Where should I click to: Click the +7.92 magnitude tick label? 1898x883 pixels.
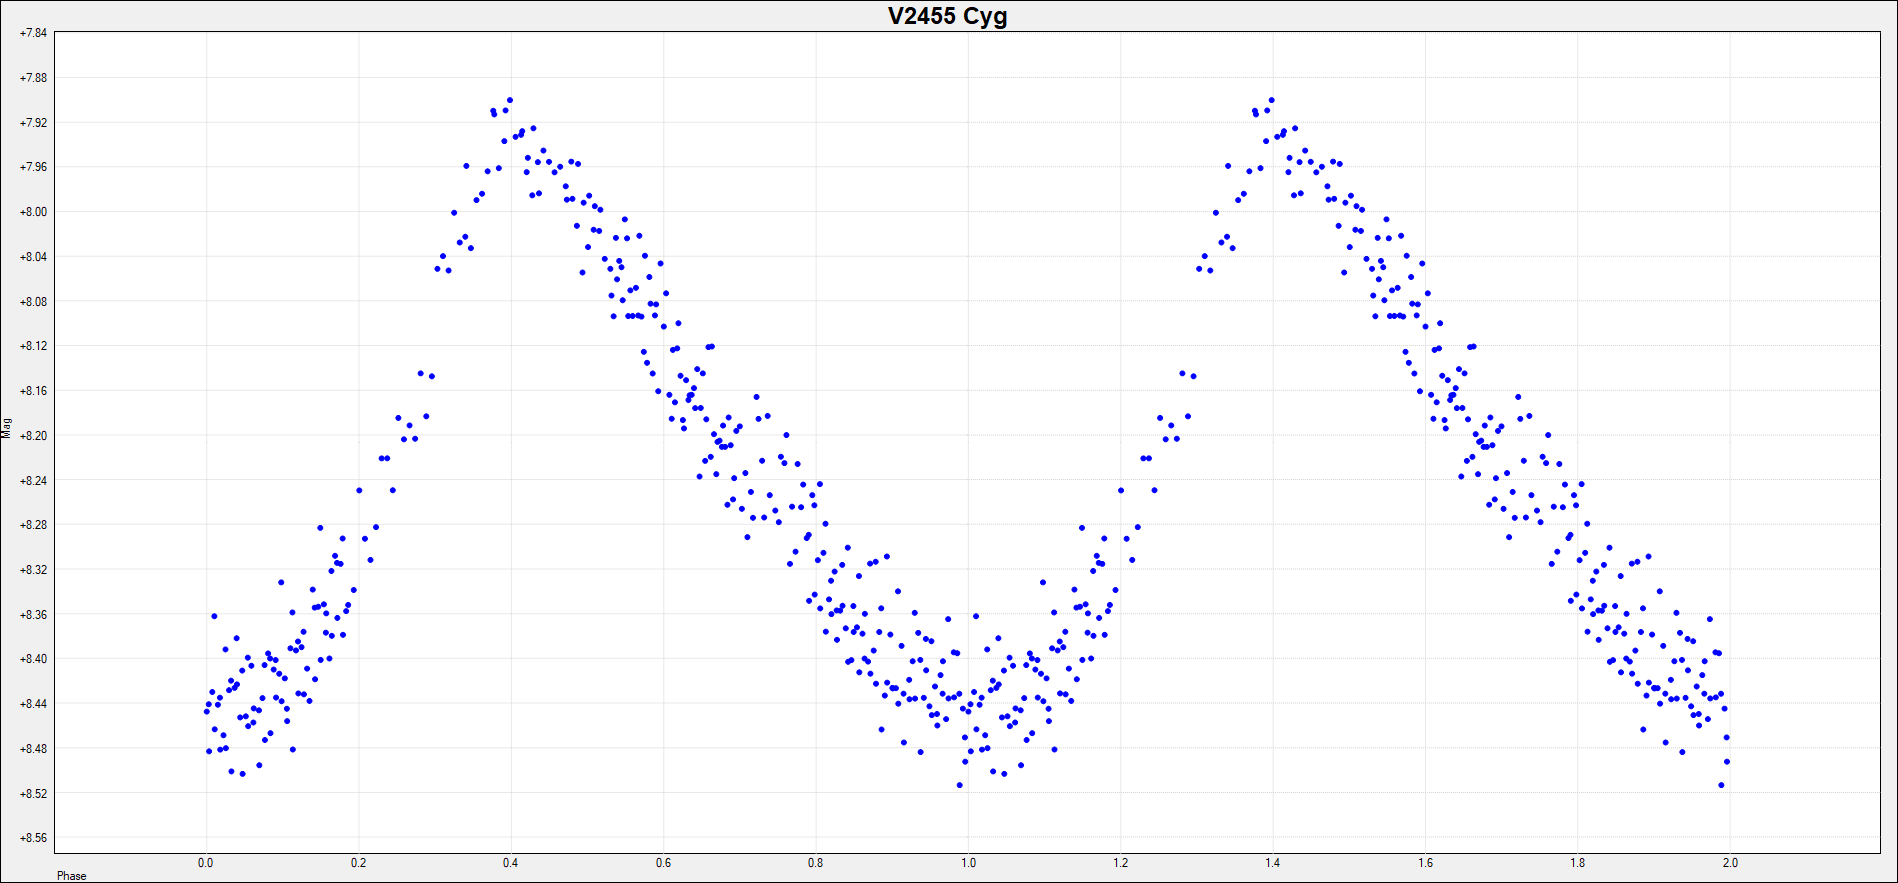pos(33,123)
